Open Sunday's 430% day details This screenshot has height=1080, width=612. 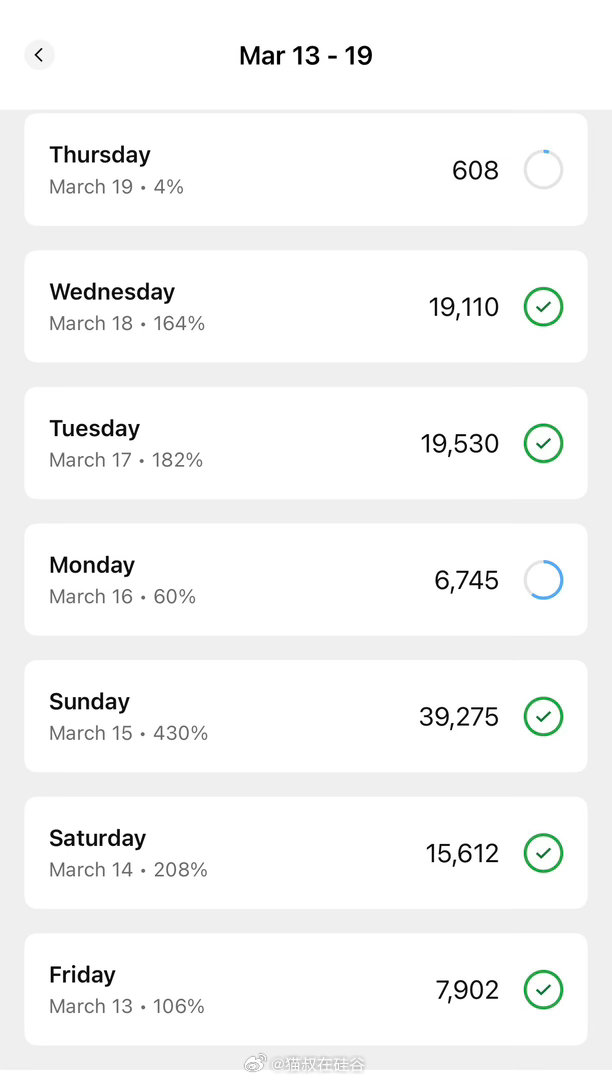point(250,716)
